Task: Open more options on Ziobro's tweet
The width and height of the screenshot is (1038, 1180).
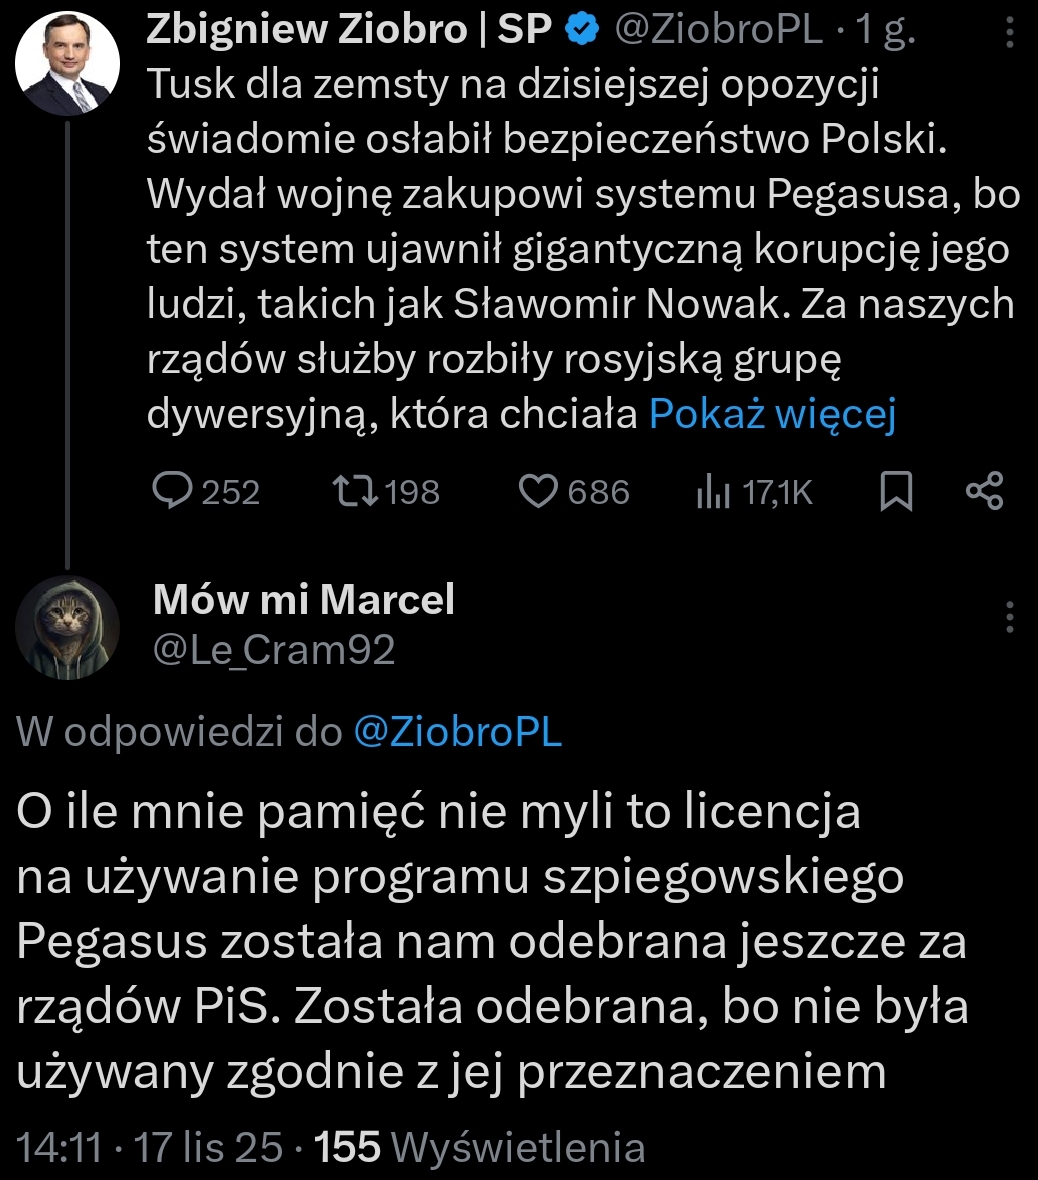Action: [1009, 35]
